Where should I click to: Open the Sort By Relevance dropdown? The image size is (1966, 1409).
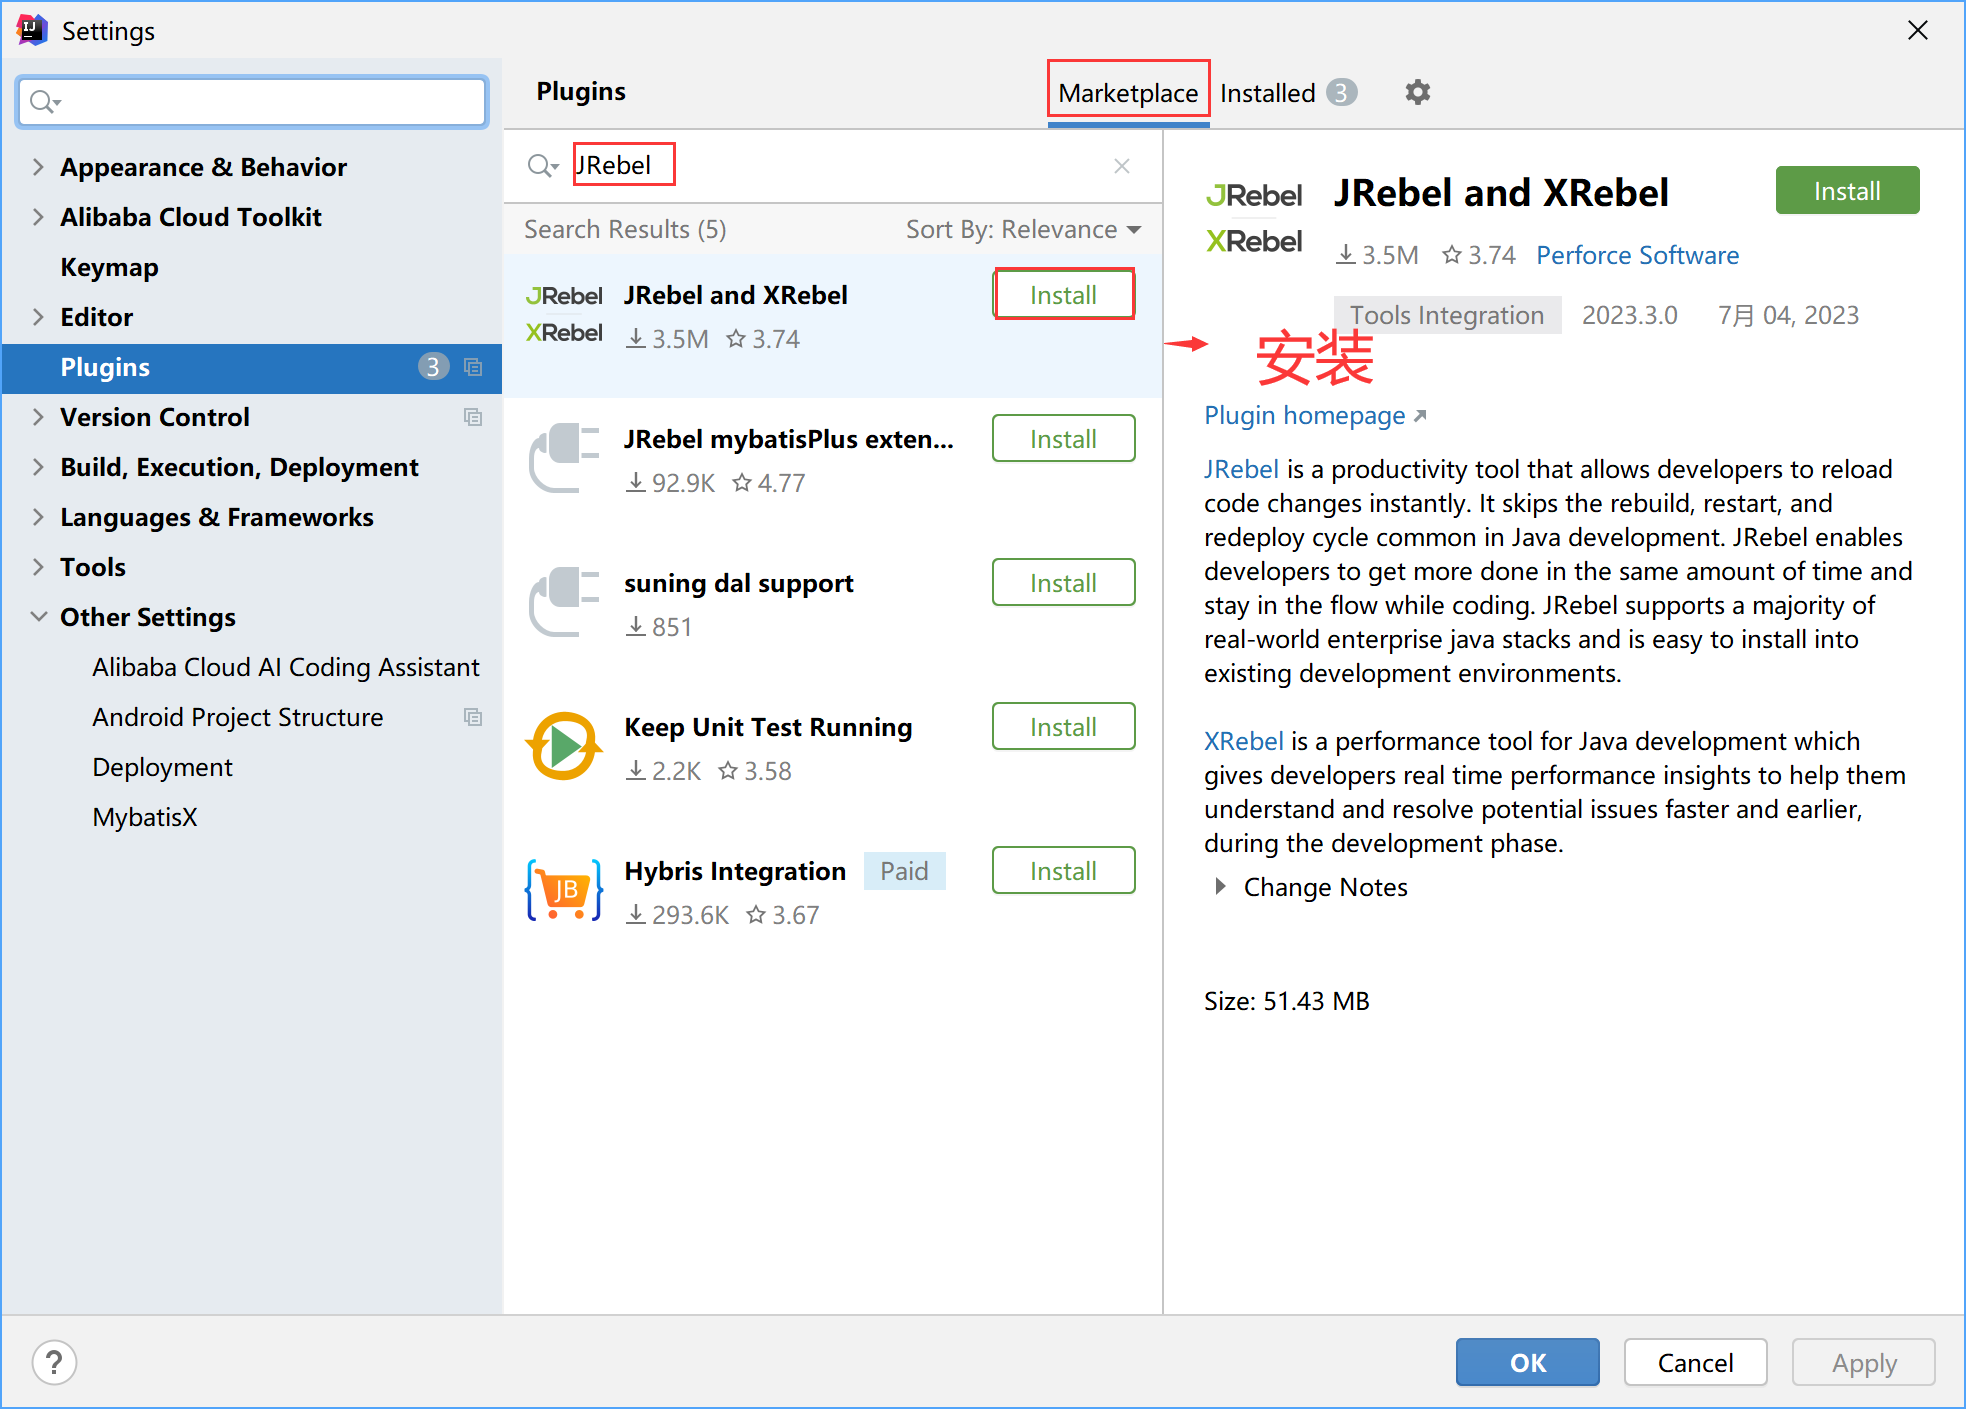coord(1023,230)
